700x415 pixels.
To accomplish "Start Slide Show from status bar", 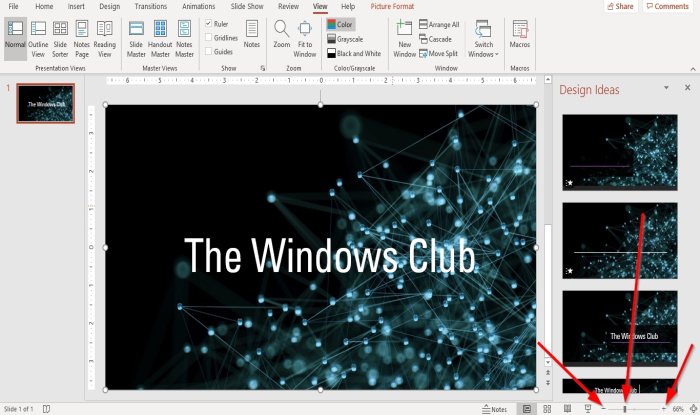I will click(x=588, y=409).
